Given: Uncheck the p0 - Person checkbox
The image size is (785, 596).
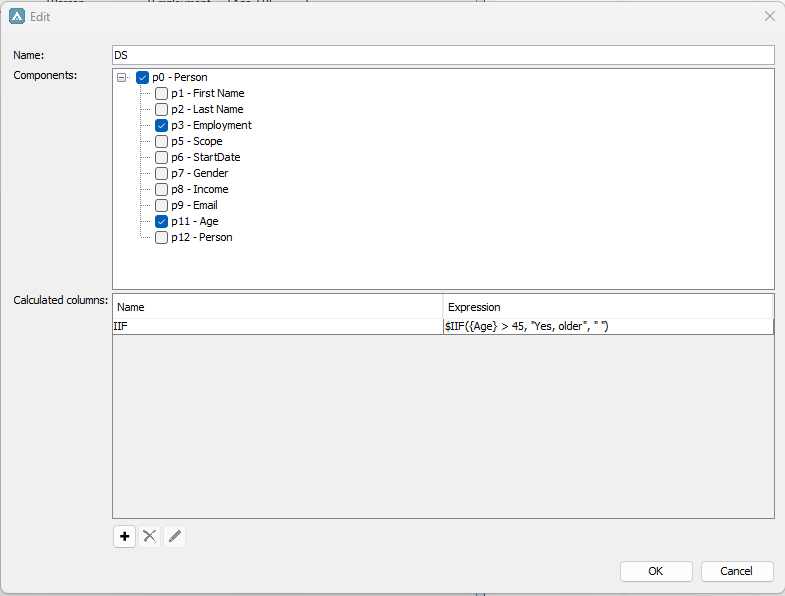Looking at the screenshot, I should 142,77.
